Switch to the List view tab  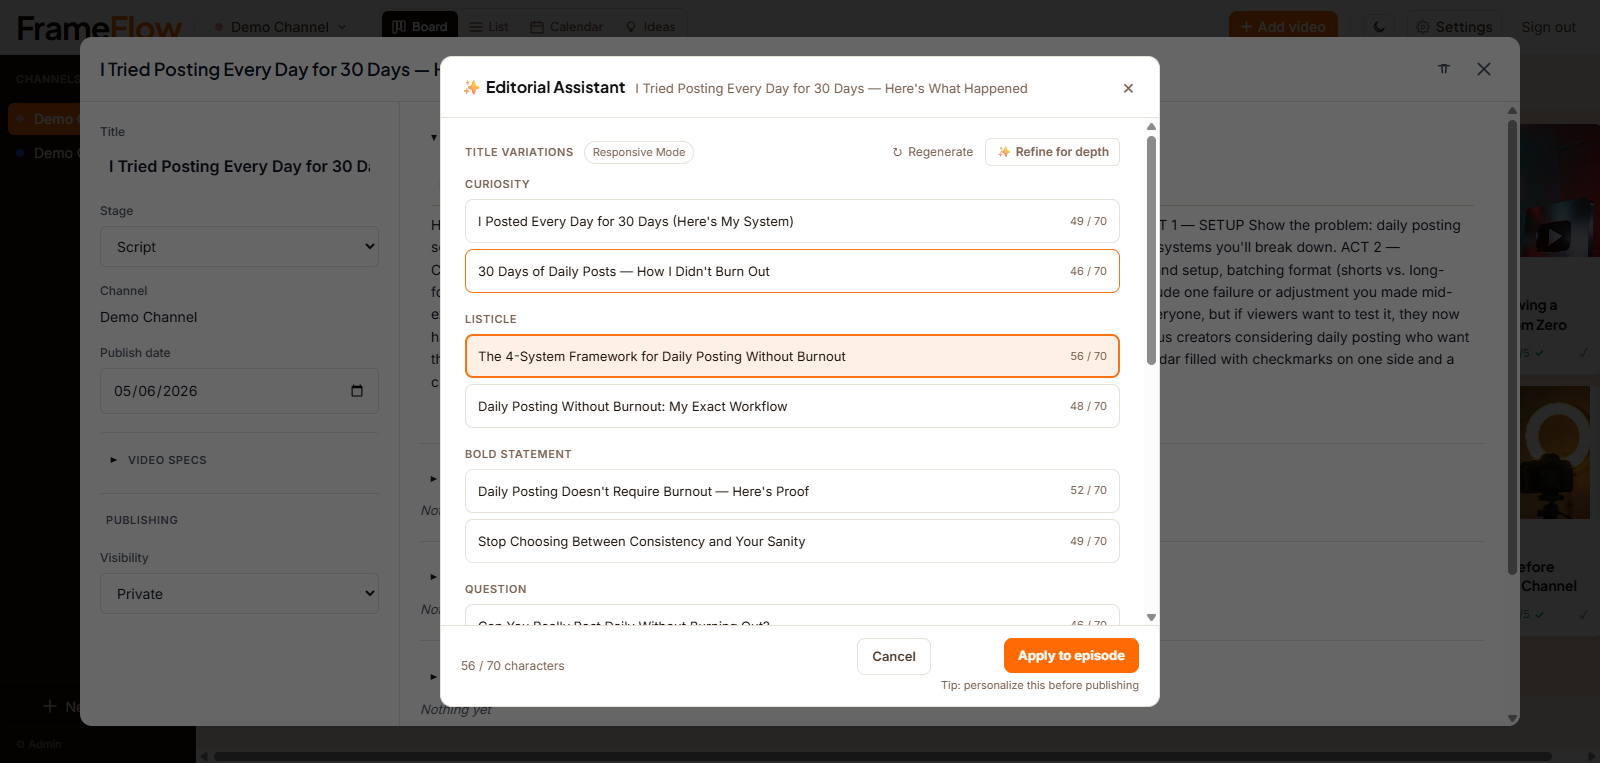tap(489, 27)
